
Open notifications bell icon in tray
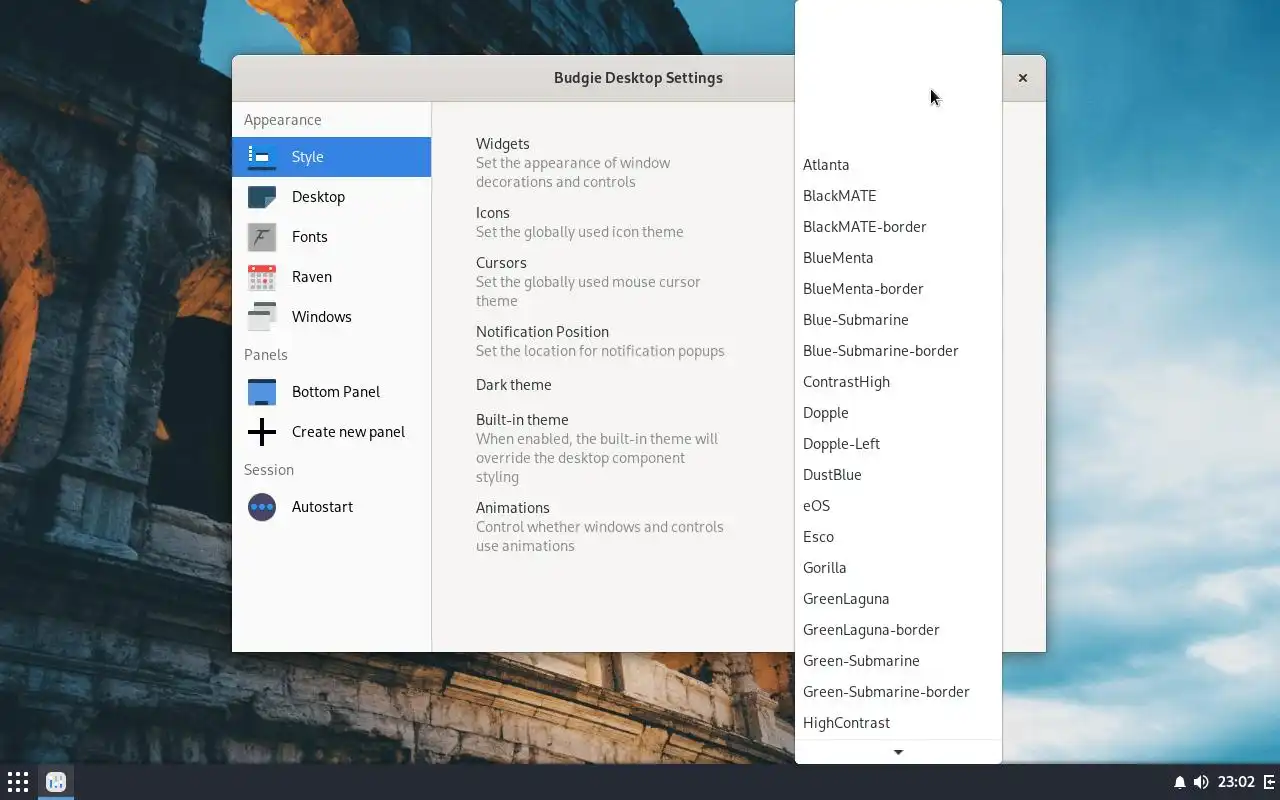1180,782
